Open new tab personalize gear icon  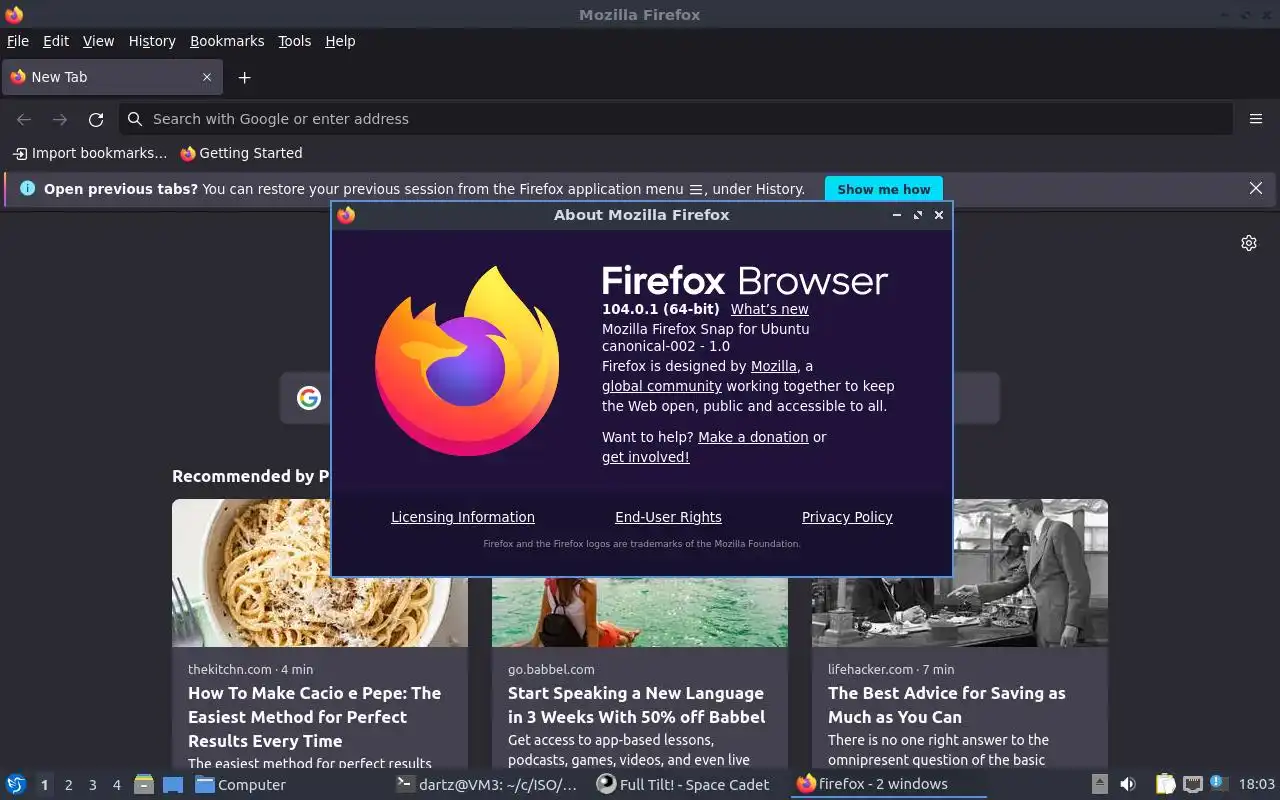[x=1249, y=243]
